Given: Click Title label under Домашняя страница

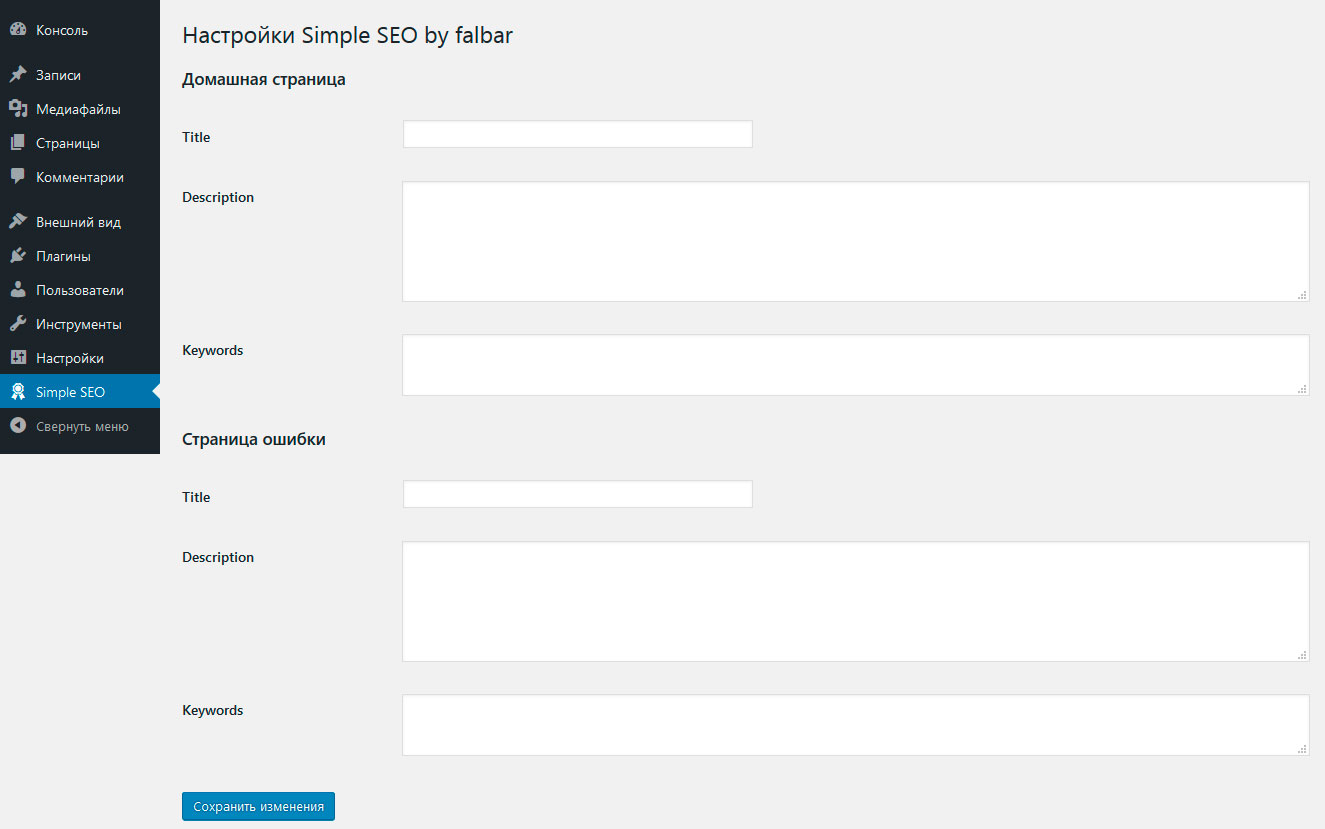Looking at the screenshot, I should tap(196, 137).
